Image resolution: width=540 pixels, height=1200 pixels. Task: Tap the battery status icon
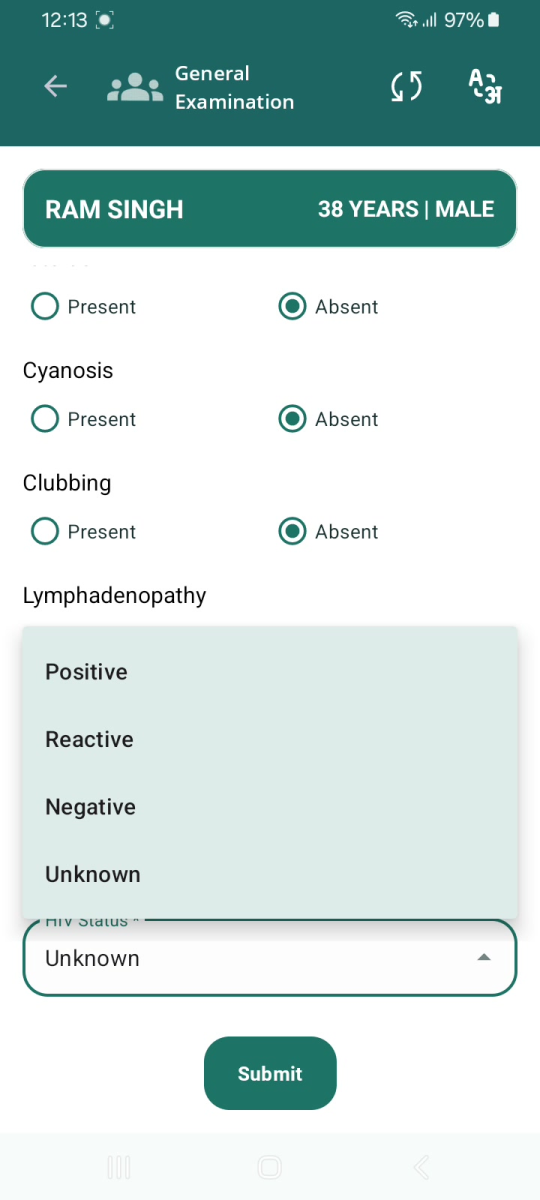click(494, 20)
